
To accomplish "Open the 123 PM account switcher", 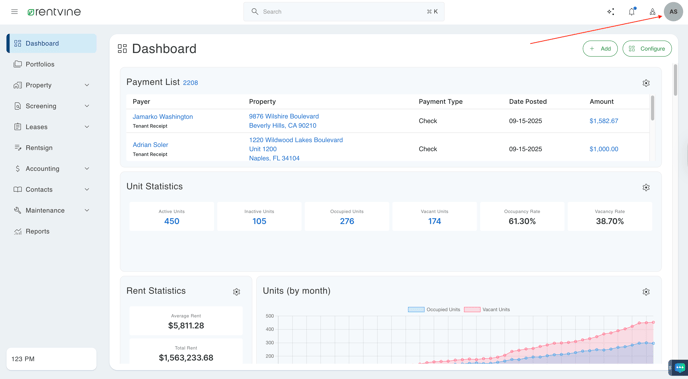I will point(51,359).
